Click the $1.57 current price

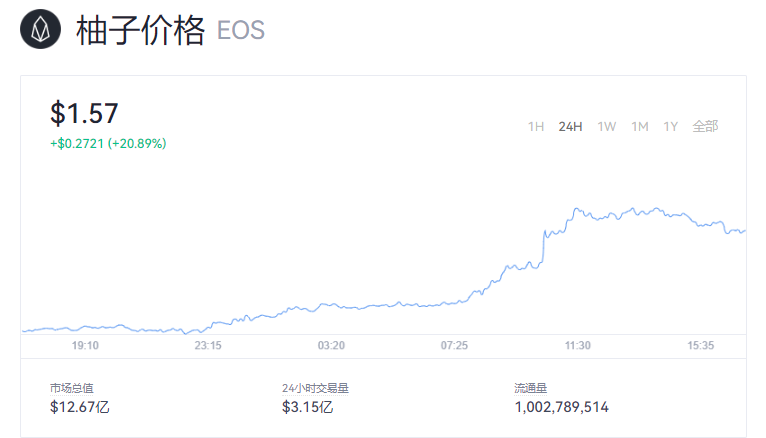coord(84,113)
